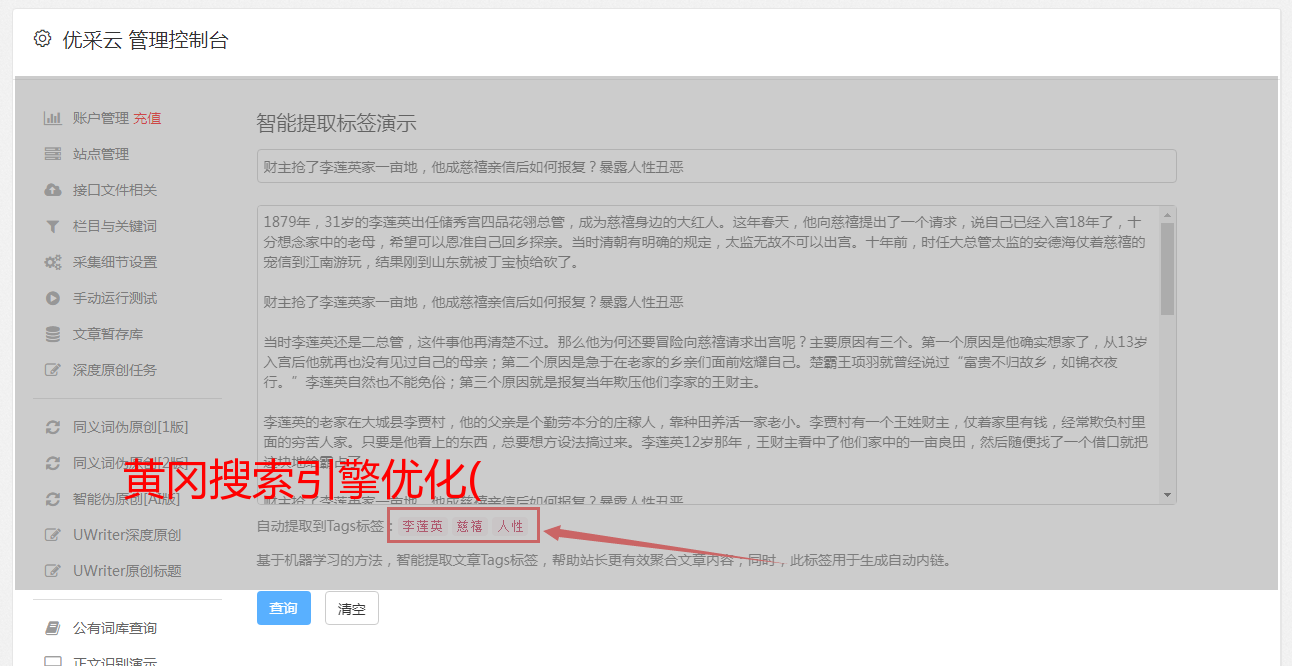Open 账户管理 in the sidebar
Image resolution: width=1292 pixels, height=666 pixels.
pos(101,118)
